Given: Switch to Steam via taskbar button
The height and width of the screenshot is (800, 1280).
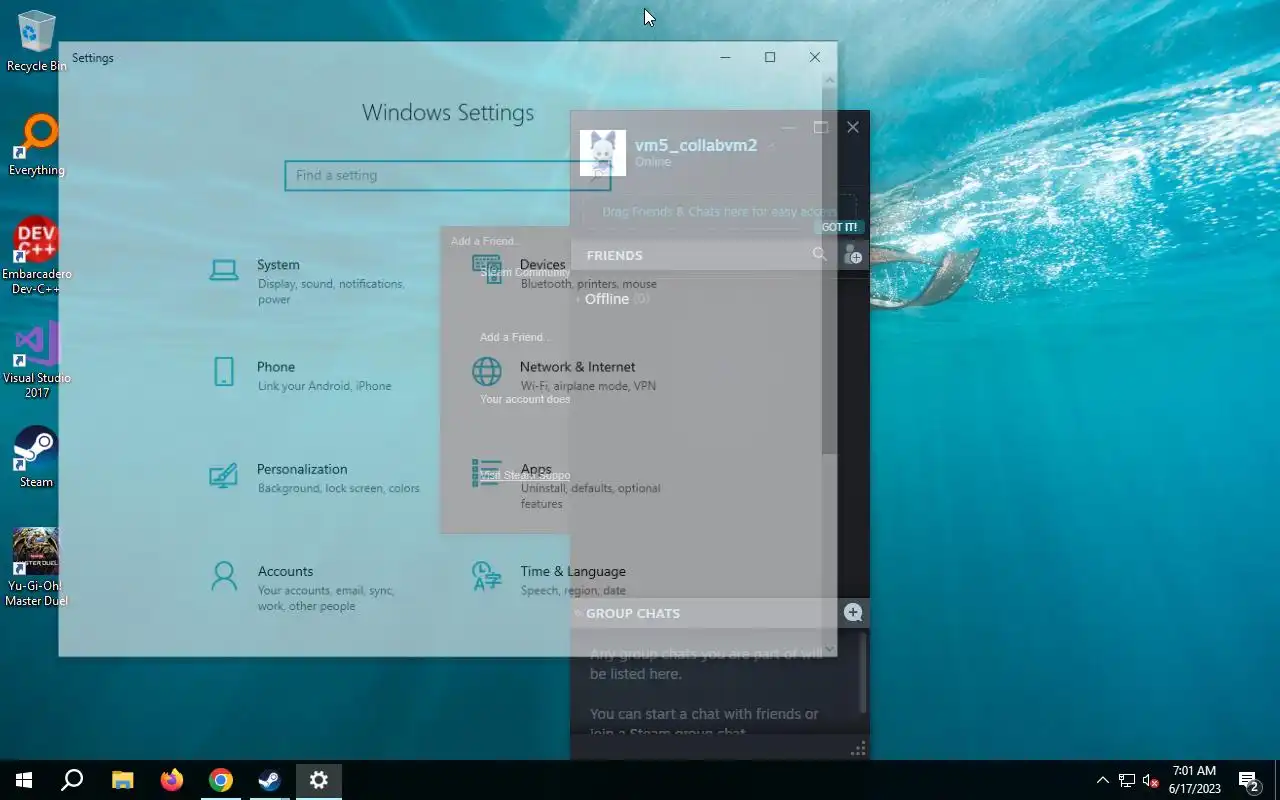Looking at the screenshot, I should point(270,780).
